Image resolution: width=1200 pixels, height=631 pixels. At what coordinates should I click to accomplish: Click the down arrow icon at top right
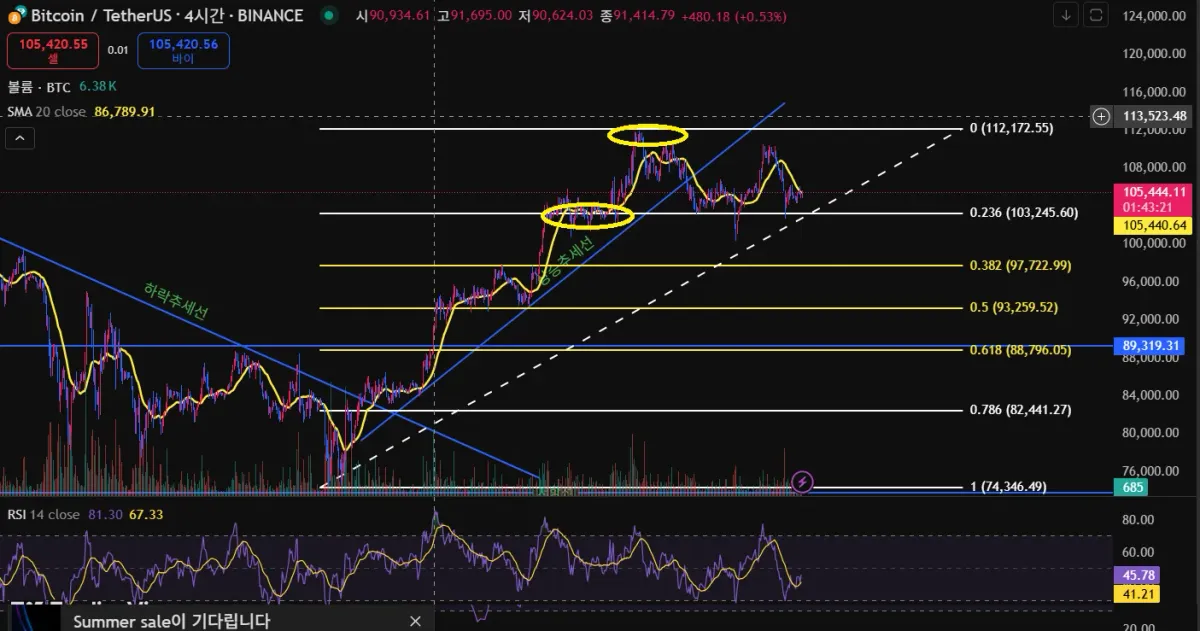point(1067,15)
